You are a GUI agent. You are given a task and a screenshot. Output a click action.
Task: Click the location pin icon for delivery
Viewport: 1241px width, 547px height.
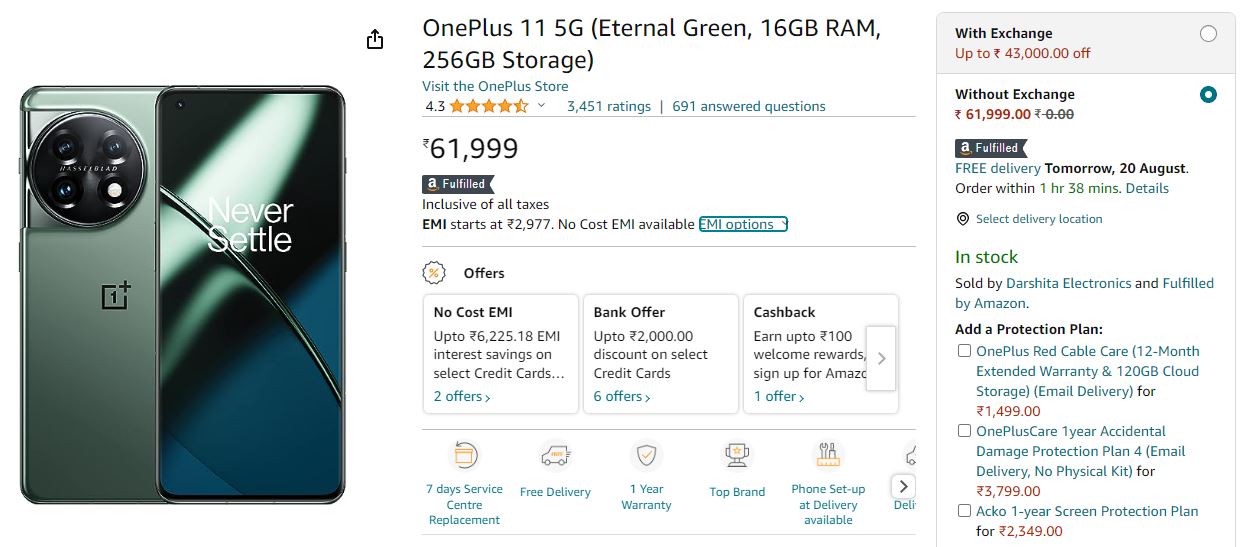(962, 219)
